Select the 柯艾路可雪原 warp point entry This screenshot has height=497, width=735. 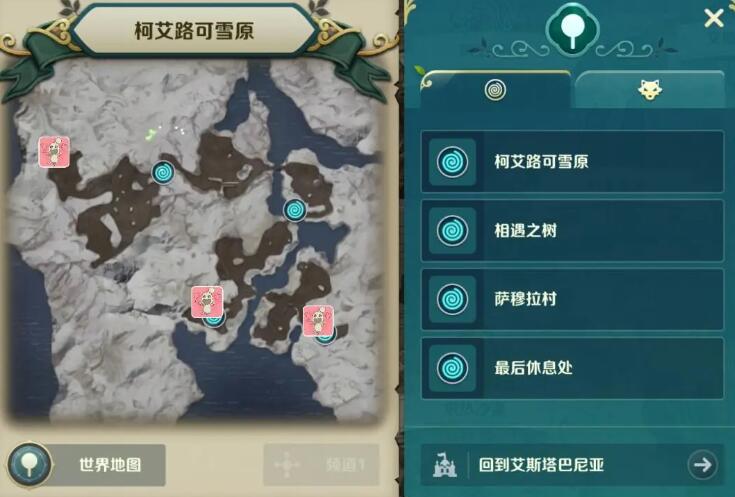coord(572,162)
